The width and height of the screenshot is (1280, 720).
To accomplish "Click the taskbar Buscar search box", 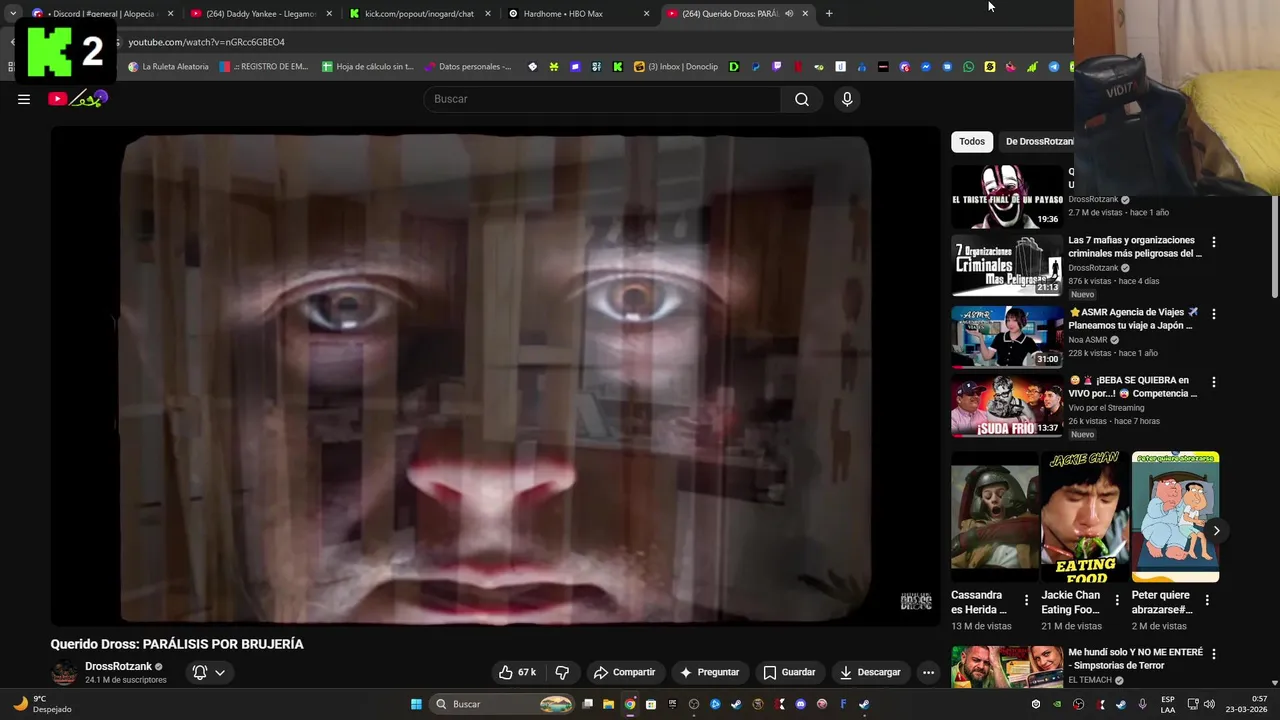I will (x=504, y=704).
